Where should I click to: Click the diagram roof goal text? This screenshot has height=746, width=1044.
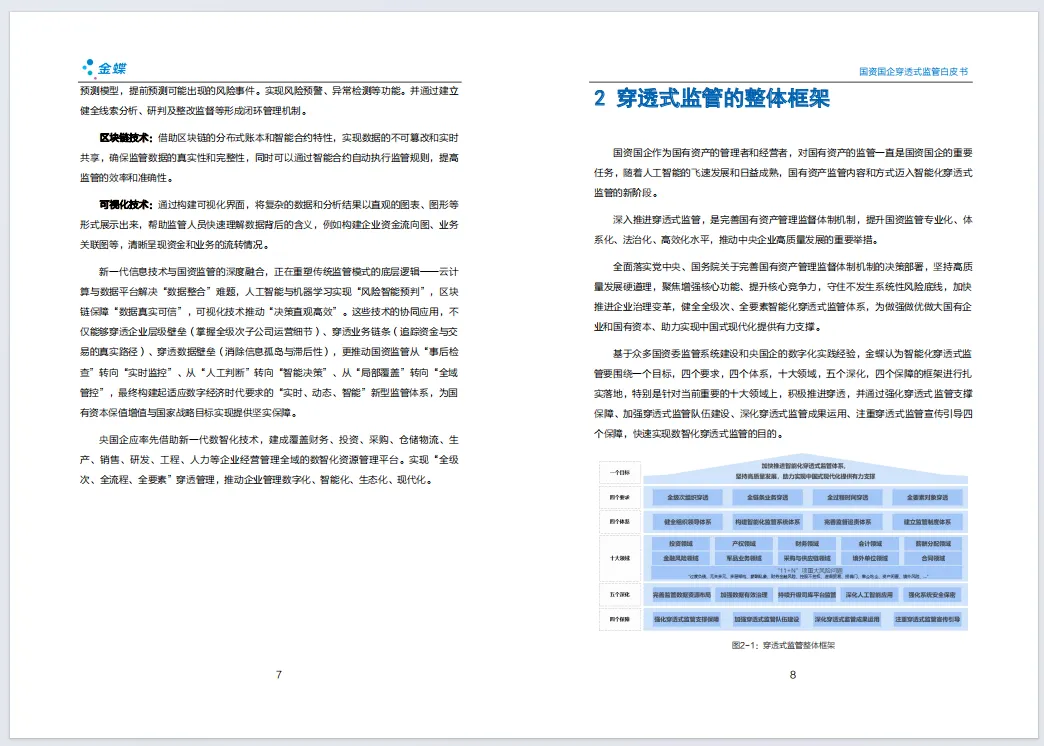[x=805, y=471]
